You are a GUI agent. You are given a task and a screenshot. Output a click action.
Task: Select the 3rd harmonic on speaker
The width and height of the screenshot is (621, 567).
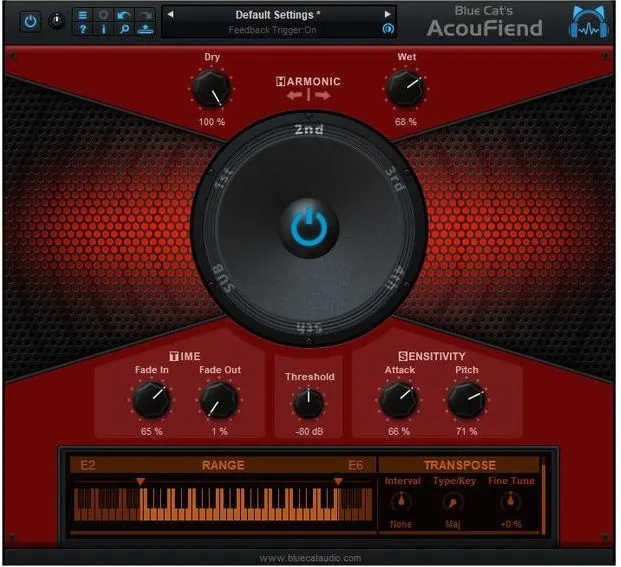395,180
